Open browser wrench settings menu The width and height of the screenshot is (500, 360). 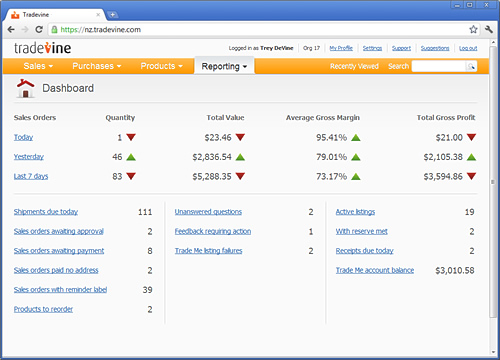[x=489, y=29]
